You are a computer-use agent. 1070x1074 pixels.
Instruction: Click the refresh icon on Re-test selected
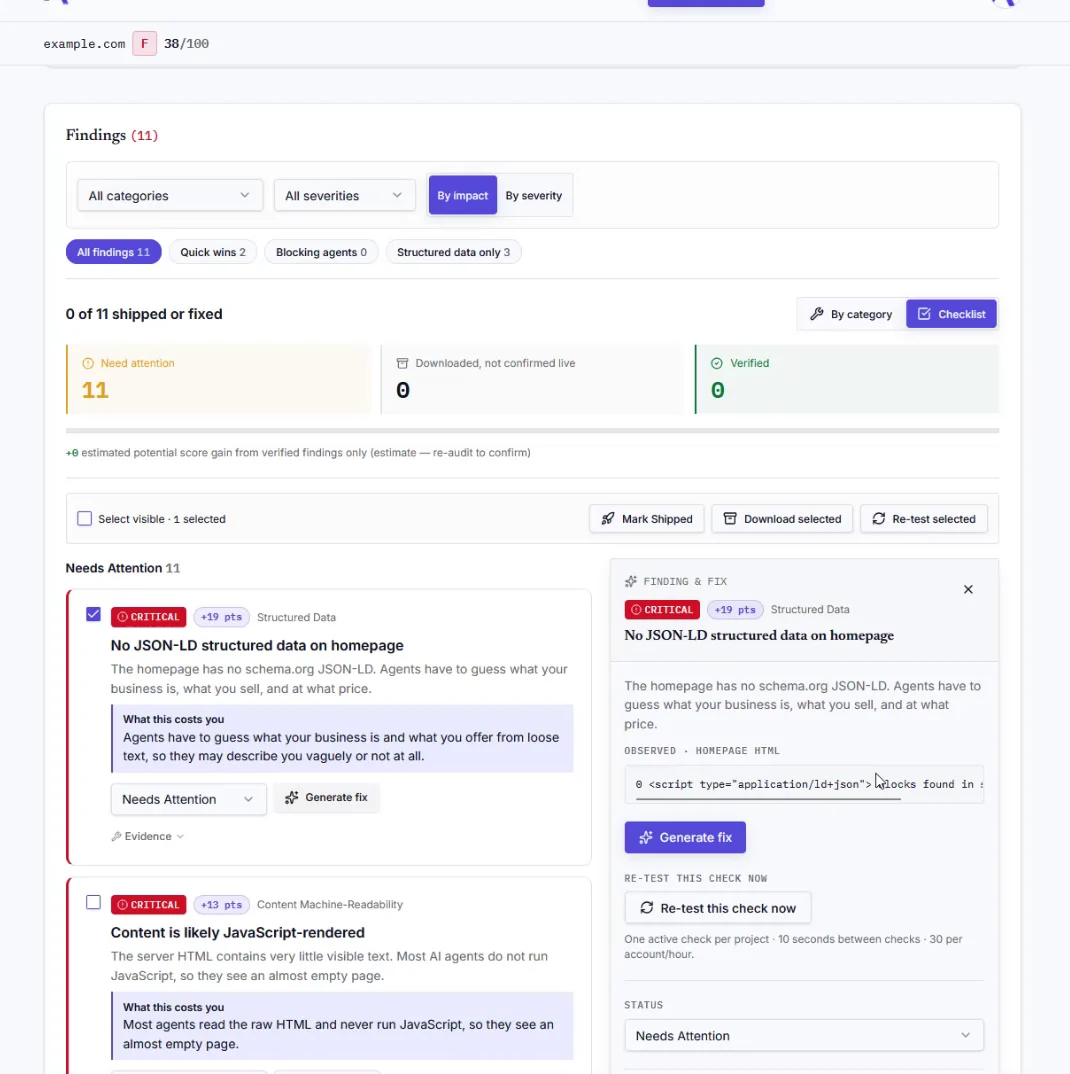[879, 519]
